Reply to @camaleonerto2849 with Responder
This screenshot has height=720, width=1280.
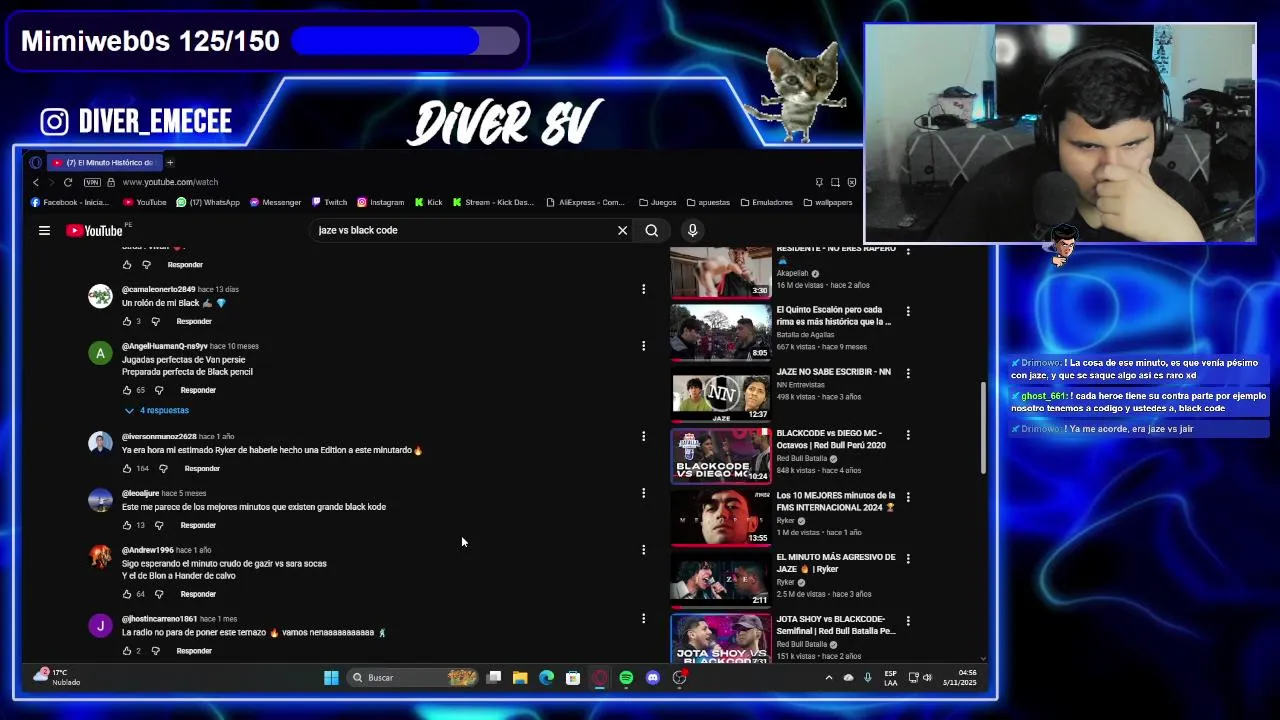194,321
